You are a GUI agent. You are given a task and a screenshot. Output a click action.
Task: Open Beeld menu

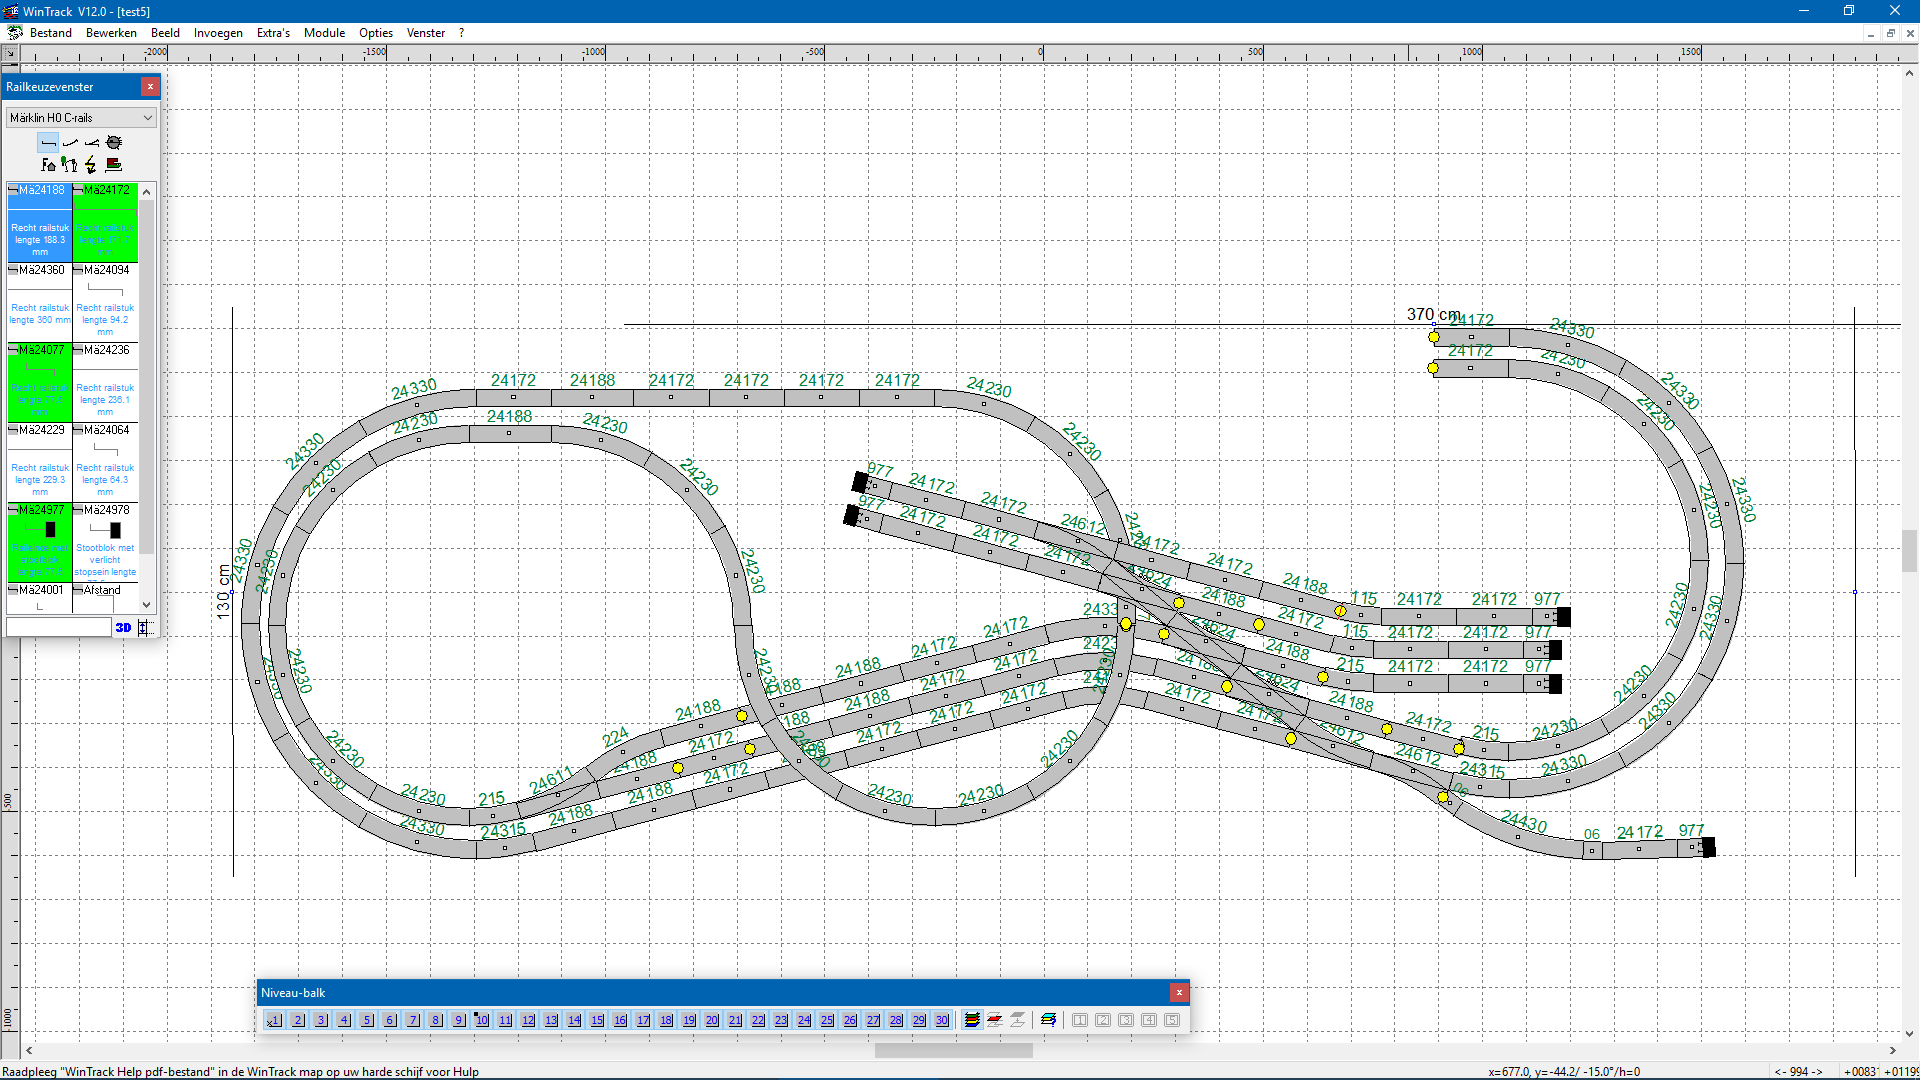coord(165,33)
